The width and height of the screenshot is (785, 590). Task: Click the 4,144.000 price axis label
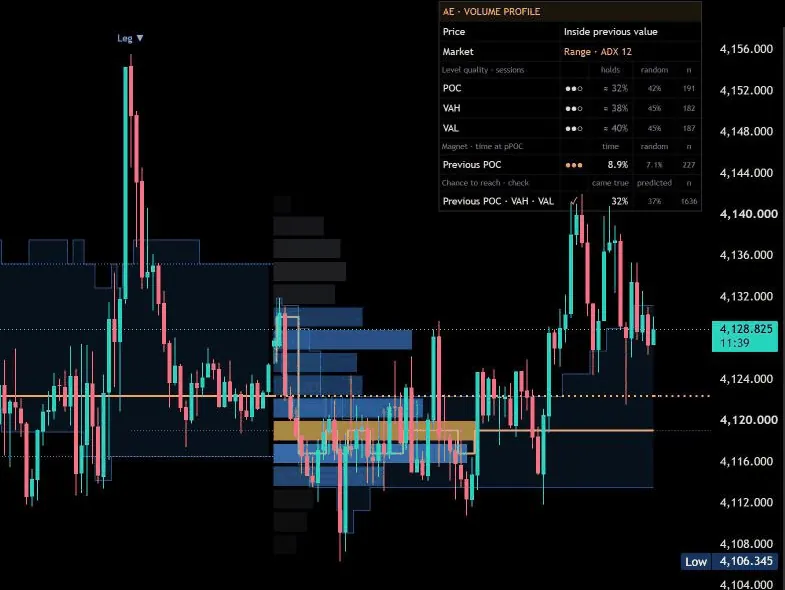coord(746,173)
